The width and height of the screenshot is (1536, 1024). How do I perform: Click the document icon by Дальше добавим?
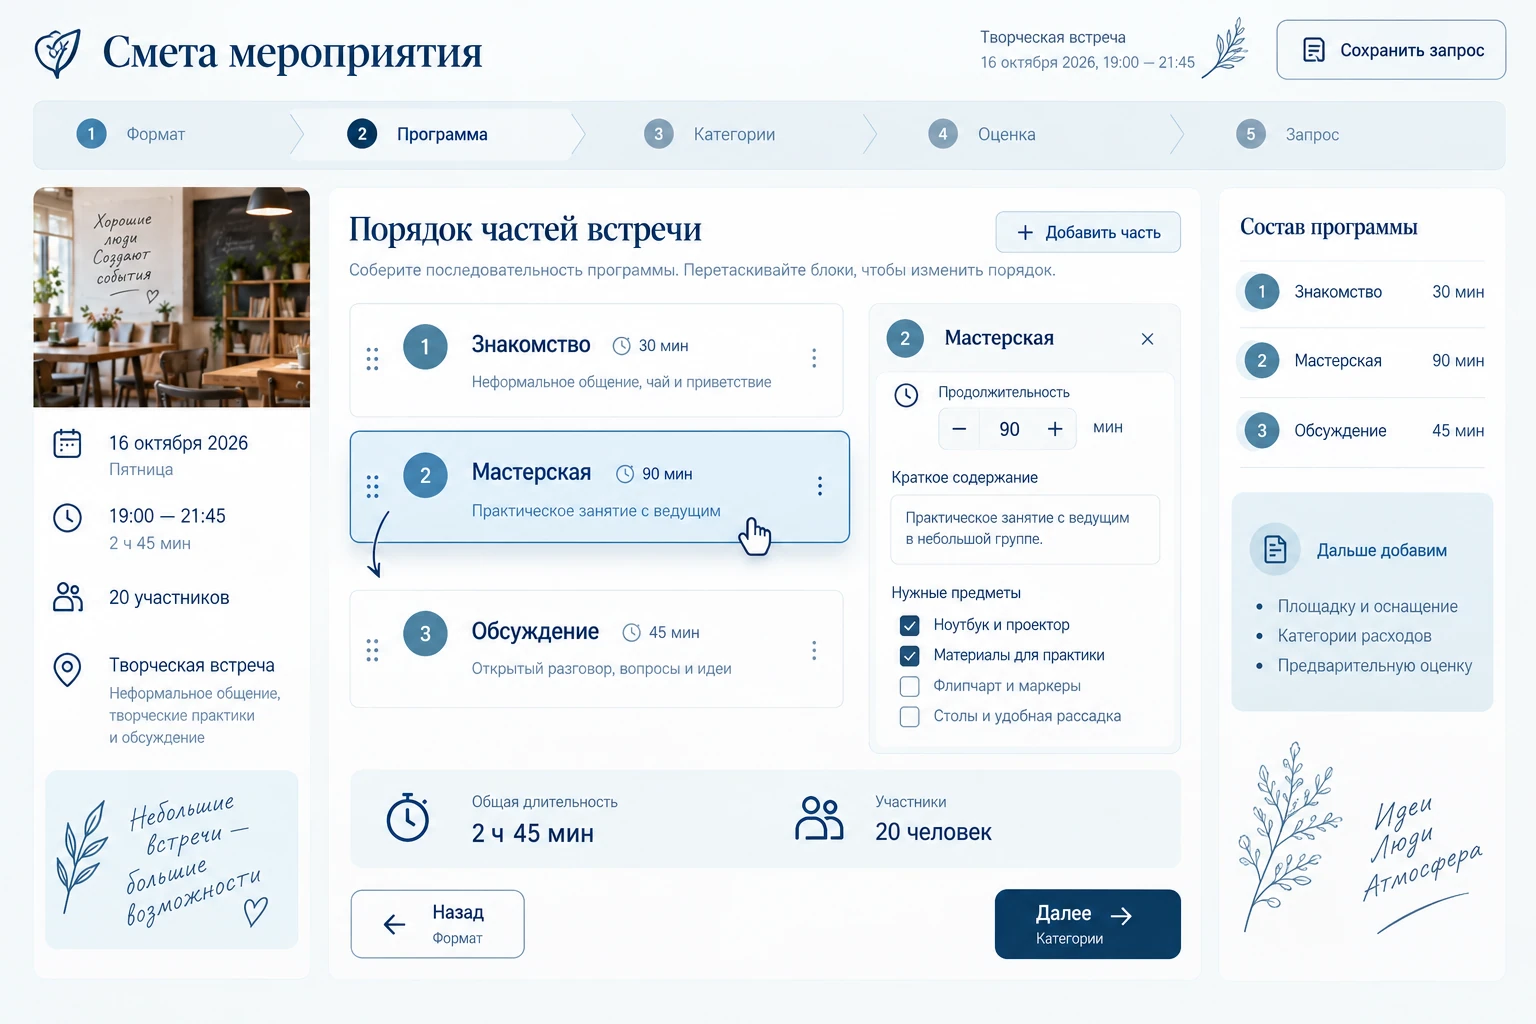(x=1275, y=549)
